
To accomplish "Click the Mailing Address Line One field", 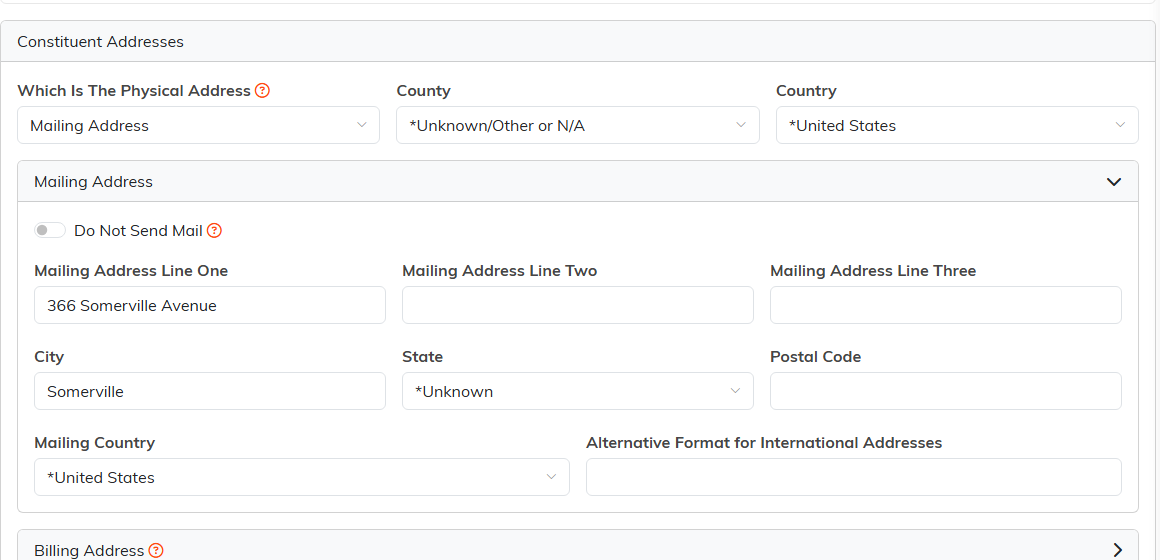I will click(209, 305).
